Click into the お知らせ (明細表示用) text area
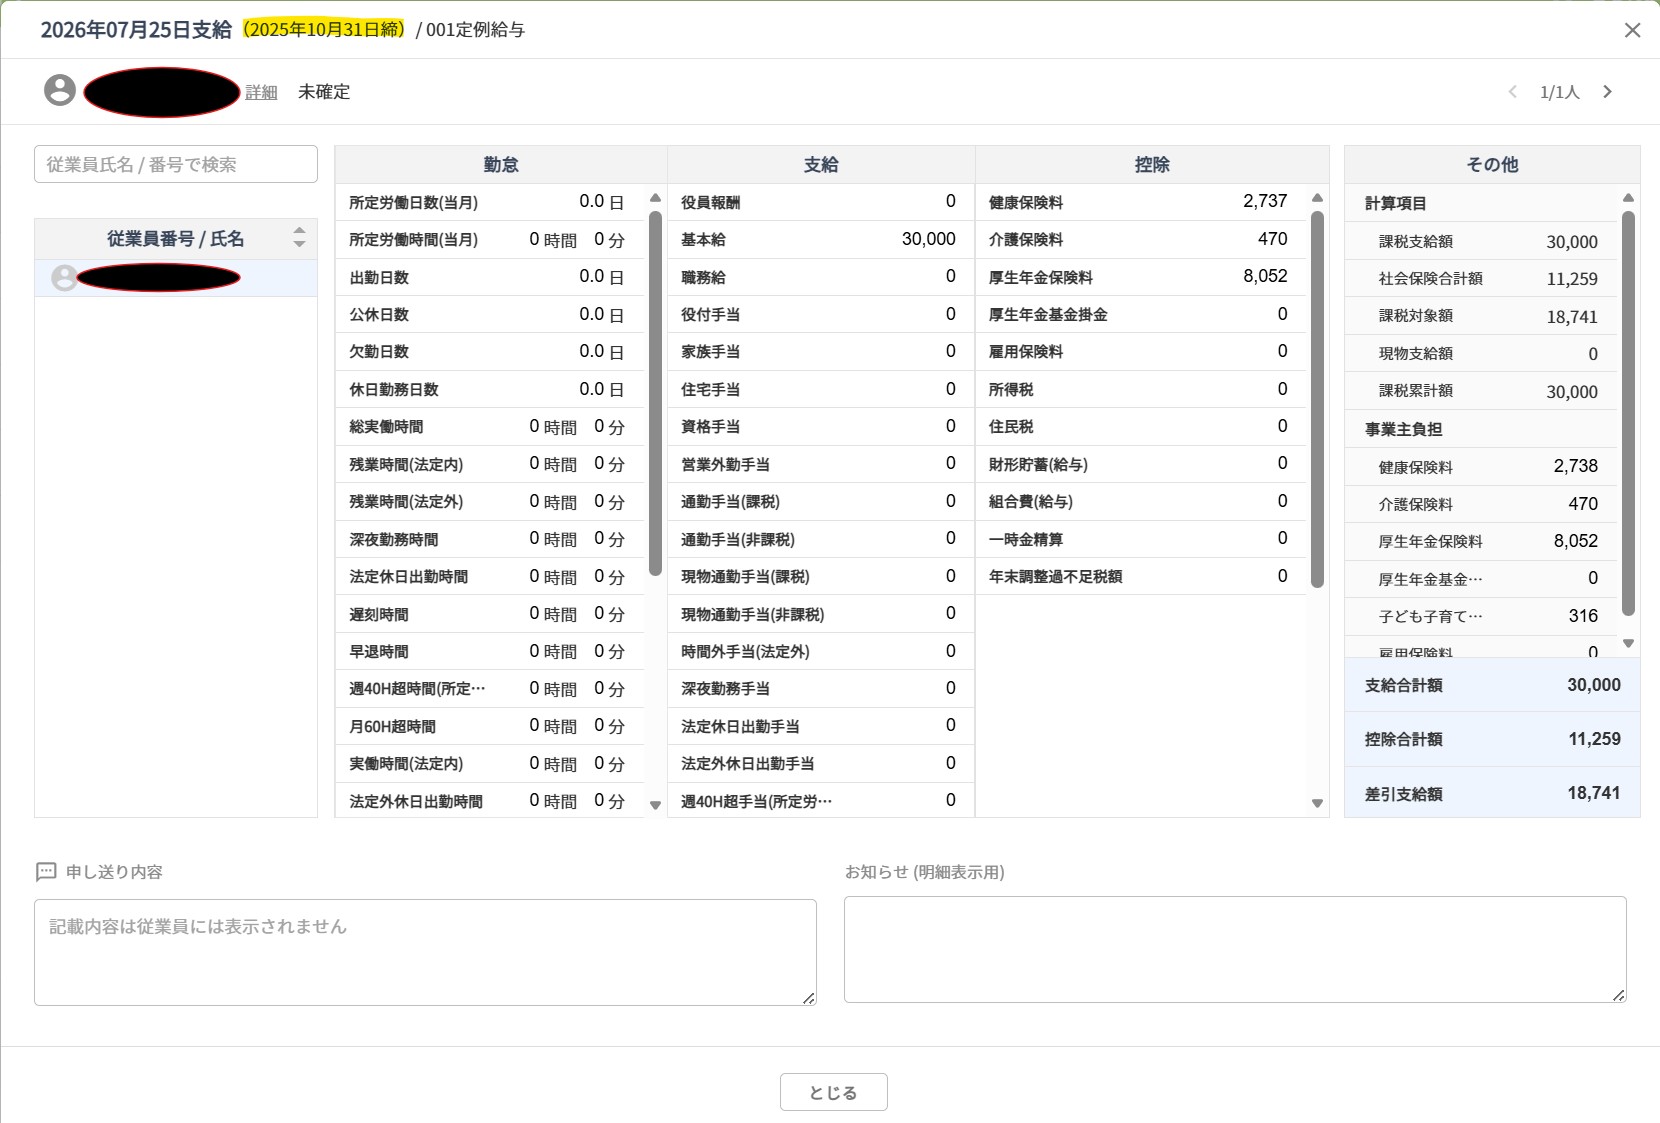1660x1123 pixels. pyautogui.click(x=1235, y=950)
